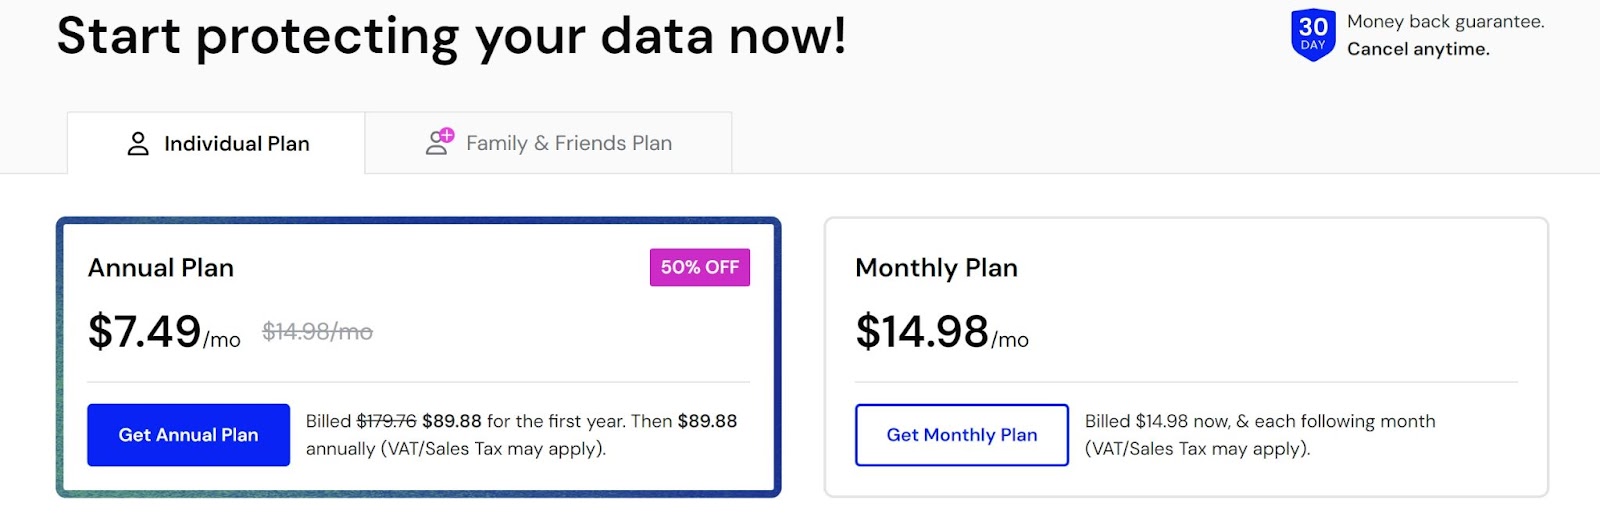Select the Monthly Plan card heading
This screenshot has height=522, width=1600.
click(936, 268)
